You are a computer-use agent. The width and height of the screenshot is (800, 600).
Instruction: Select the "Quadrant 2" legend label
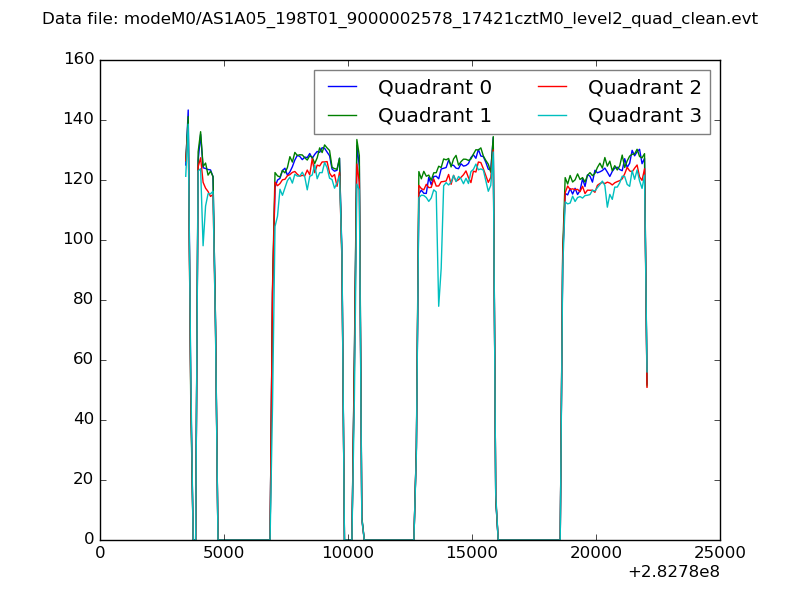(644, 87)
